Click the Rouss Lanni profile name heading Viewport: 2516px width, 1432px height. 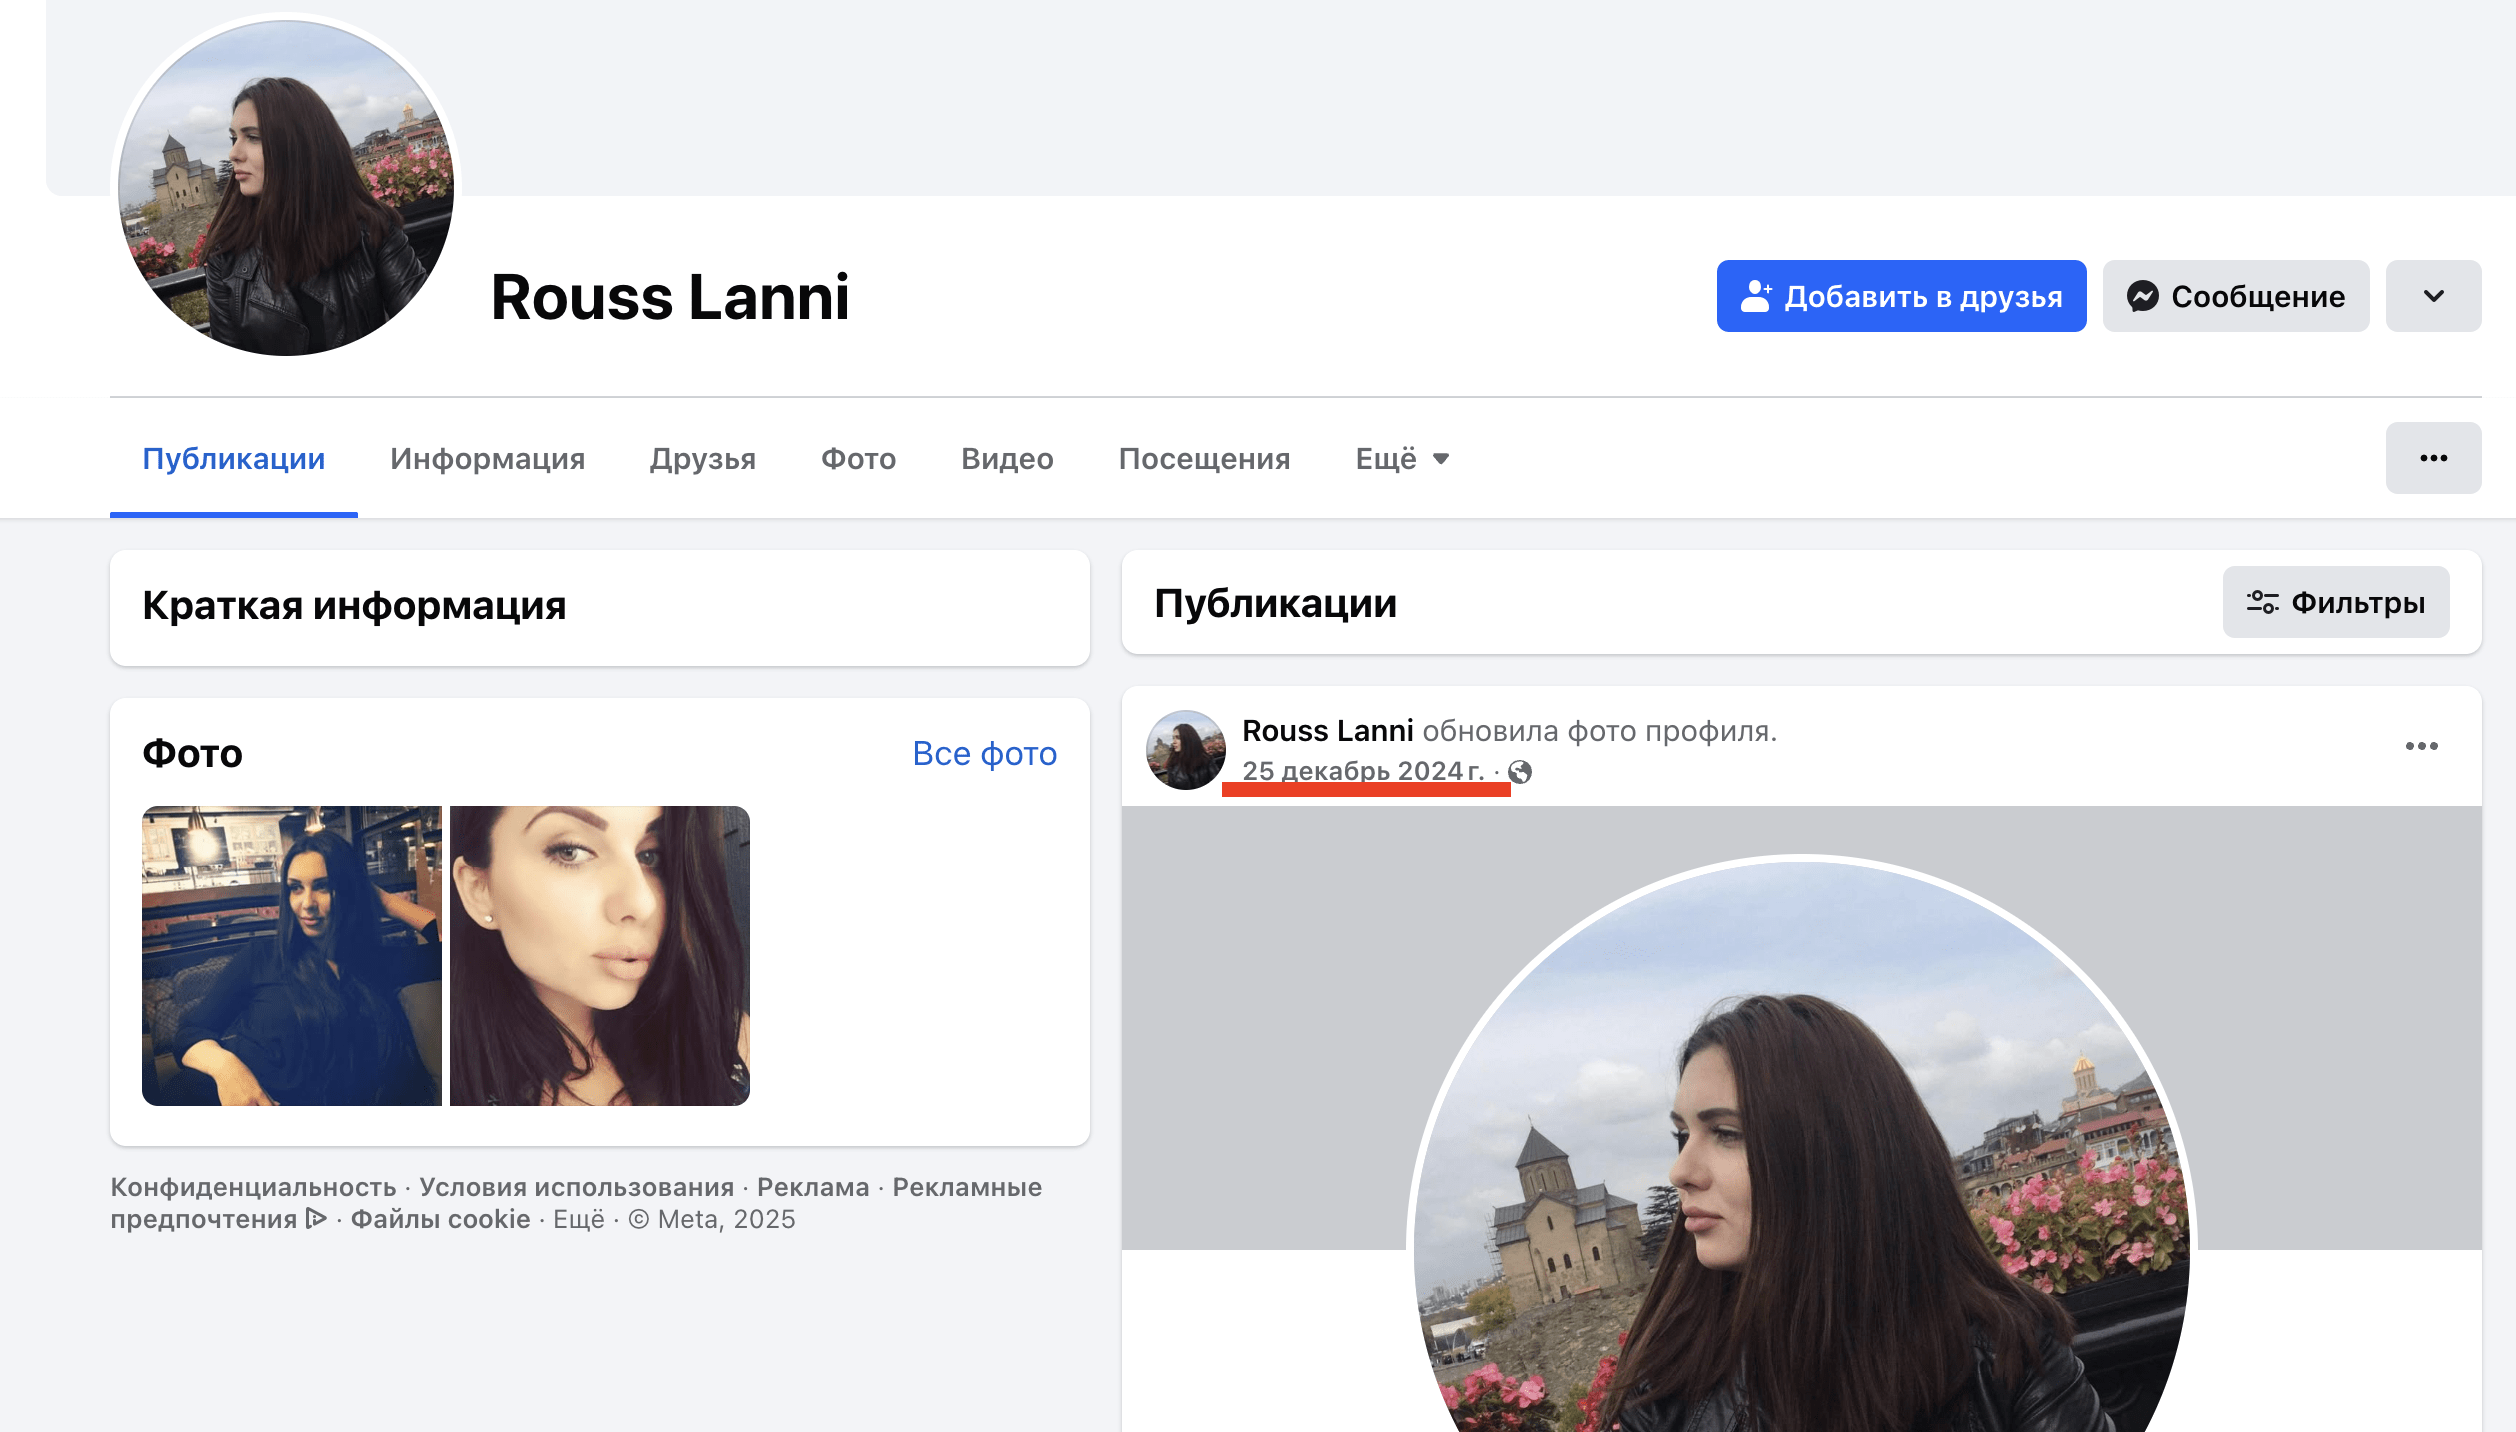(x=670, y=297)
